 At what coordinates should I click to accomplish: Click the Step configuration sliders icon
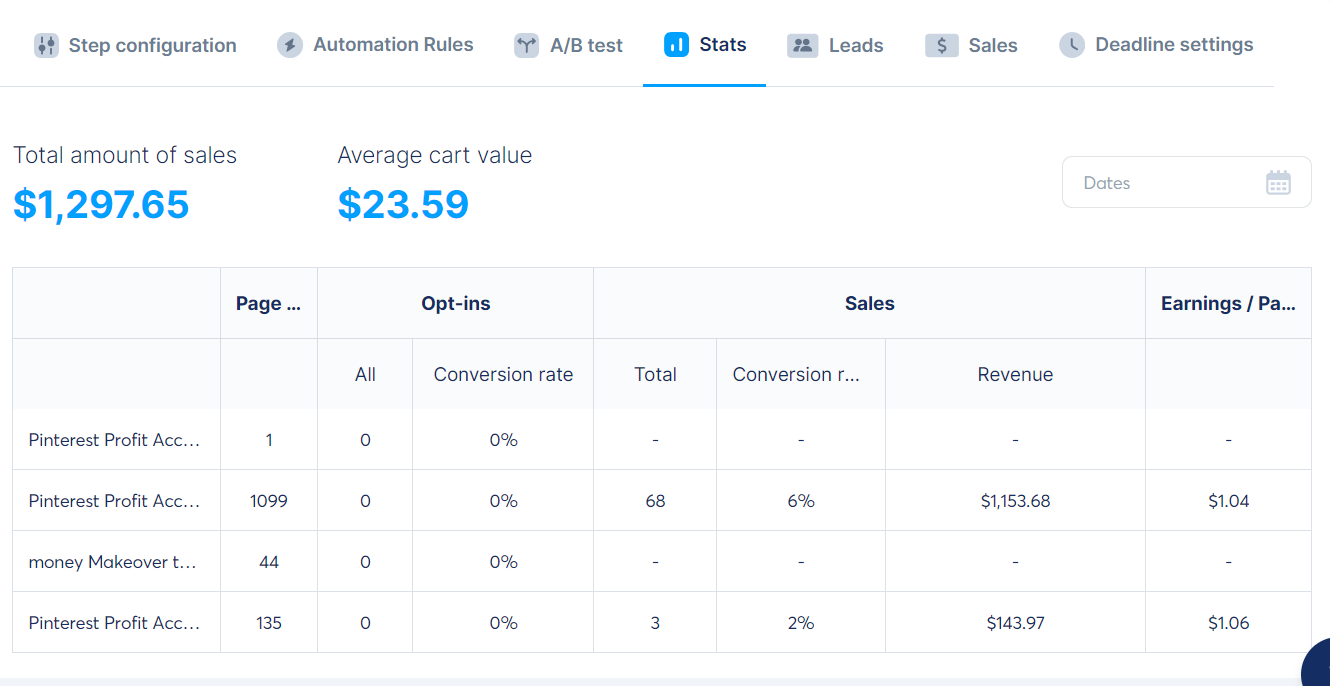coord(46,45)
